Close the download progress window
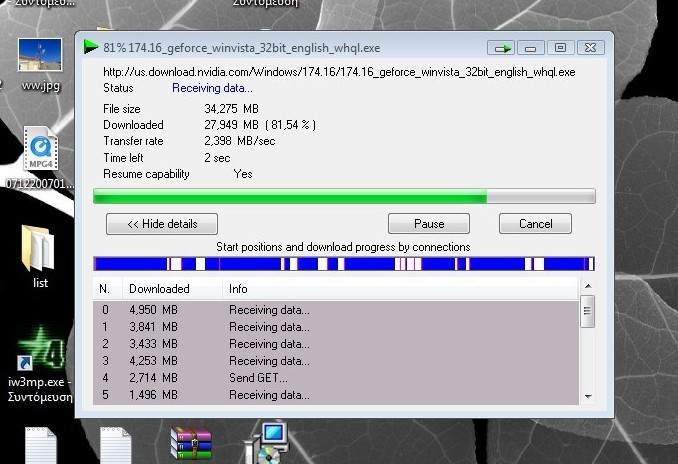The width and height of the screenshot is (678, 464). coord(590,48)
